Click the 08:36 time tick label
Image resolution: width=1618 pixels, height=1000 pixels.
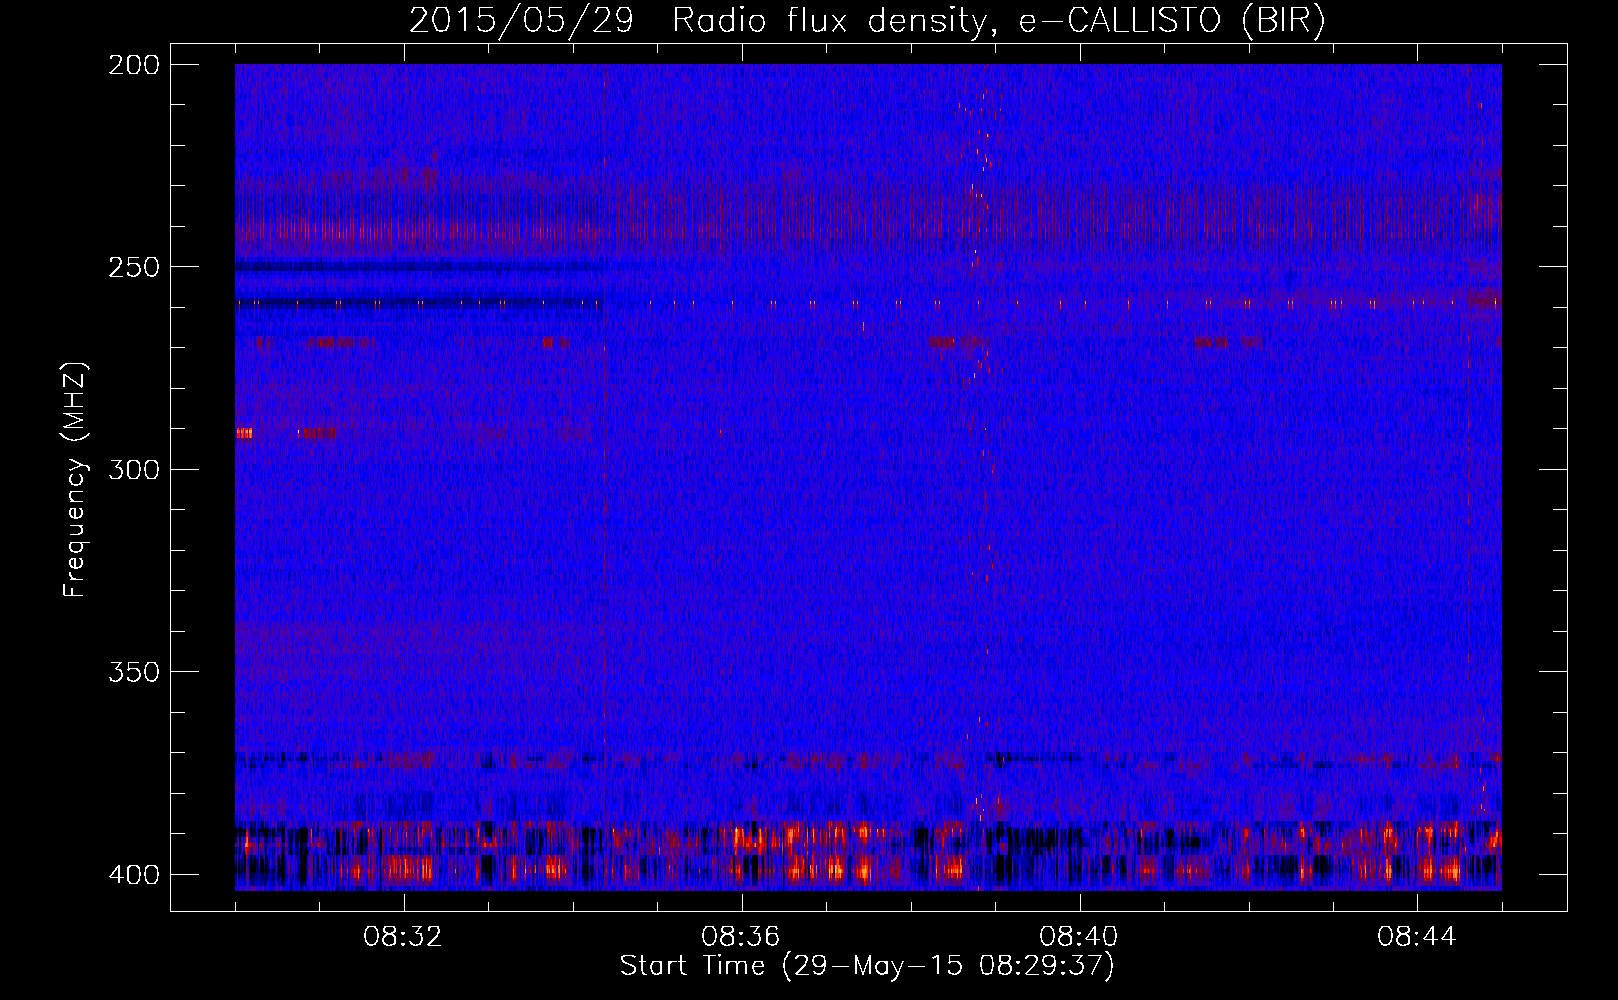click(741, 937)
